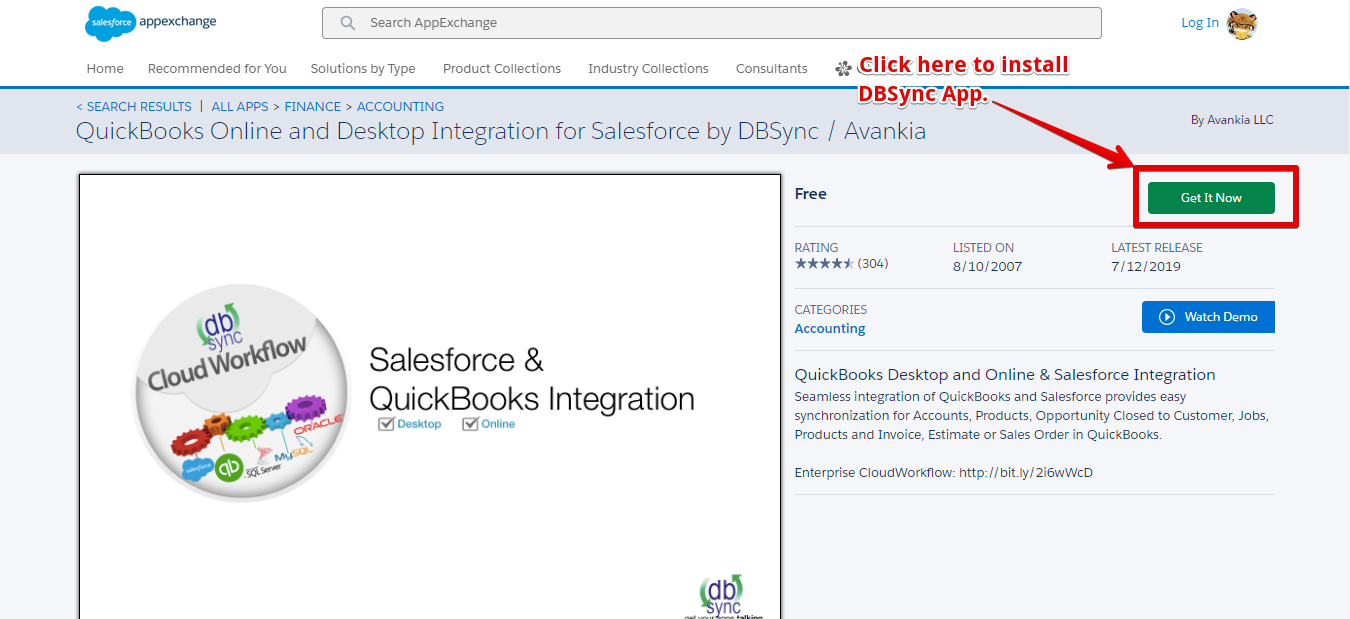Open the Salesforce AppExchange logo home

151,23
